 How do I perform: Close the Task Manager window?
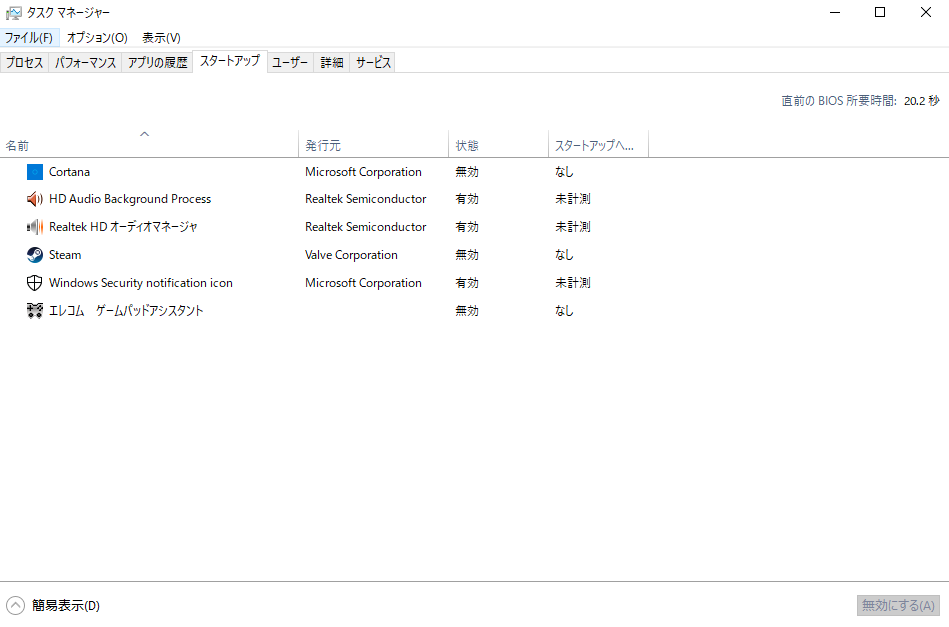click(926, 13)
